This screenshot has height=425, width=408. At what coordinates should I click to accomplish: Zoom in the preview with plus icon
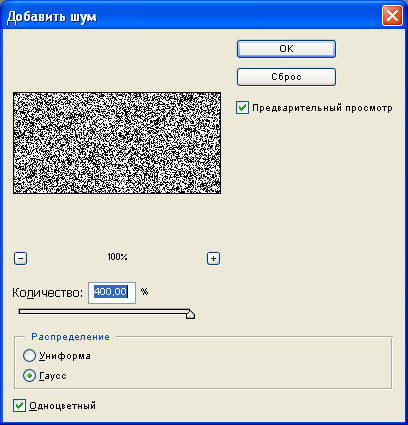(213, 258)
